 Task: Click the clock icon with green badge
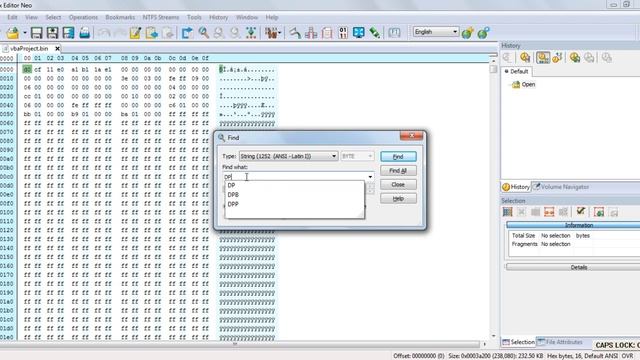point(575,58)
